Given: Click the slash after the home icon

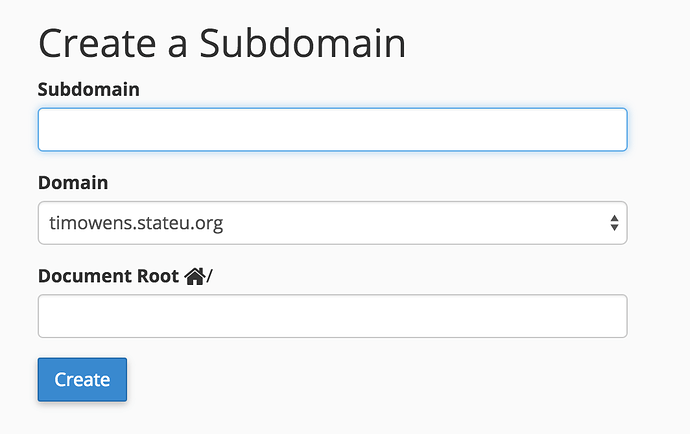Looking at the screenshot, I should pyautogui.click(x=209, y=276).
